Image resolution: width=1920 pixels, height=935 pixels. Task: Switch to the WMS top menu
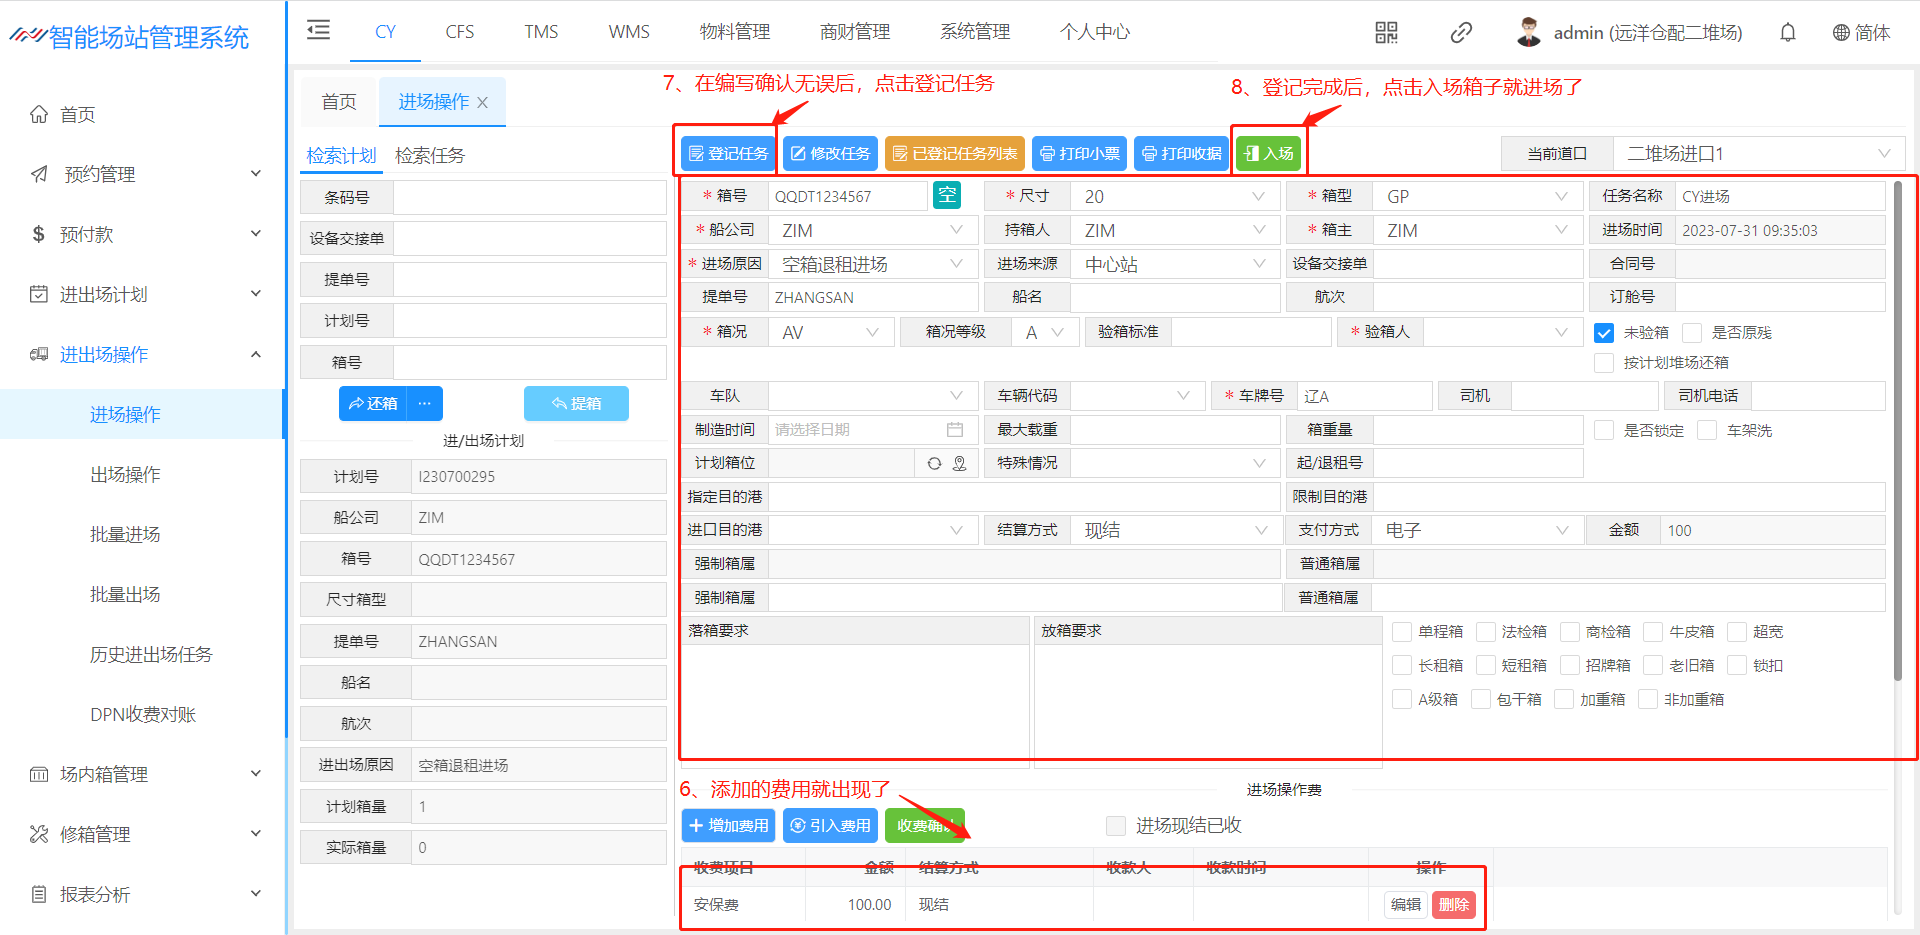point(628,32)
